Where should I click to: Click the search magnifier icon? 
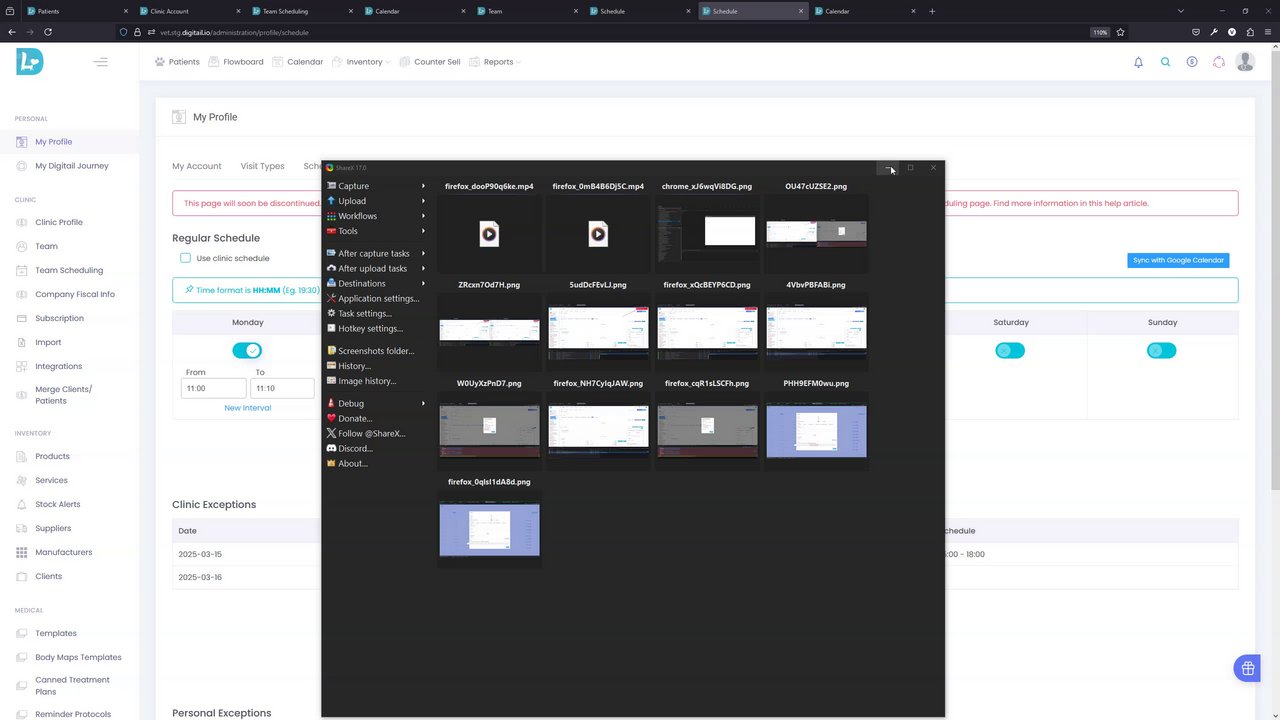1165,62
